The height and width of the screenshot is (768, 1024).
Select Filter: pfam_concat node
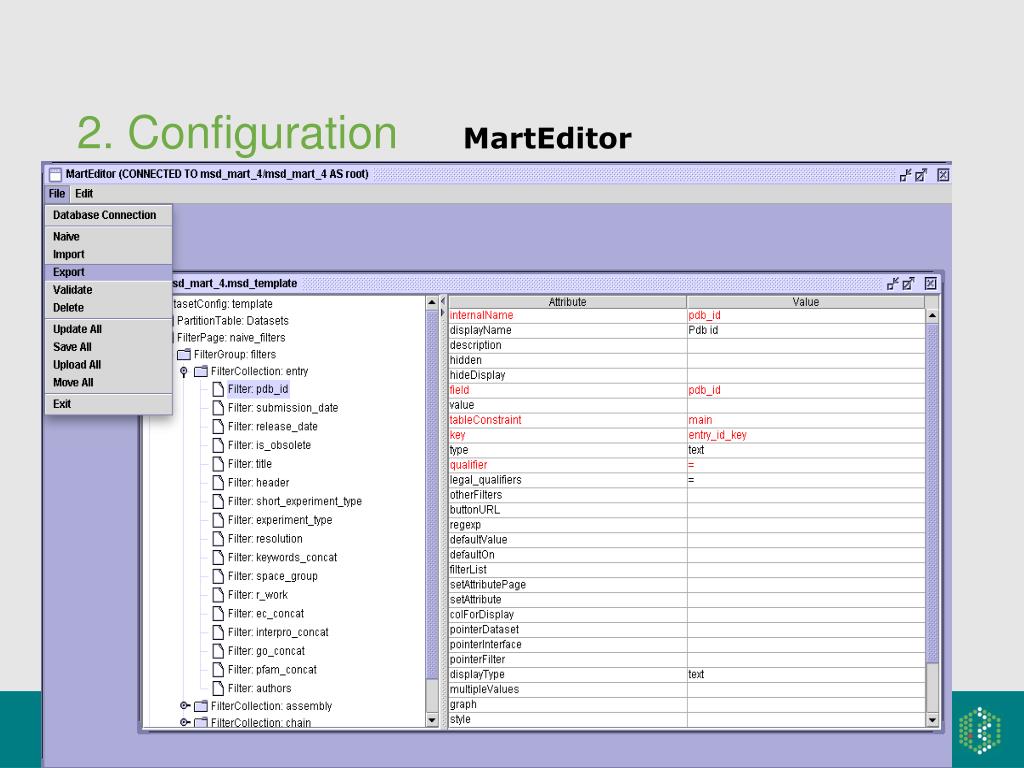pos(272,670)
